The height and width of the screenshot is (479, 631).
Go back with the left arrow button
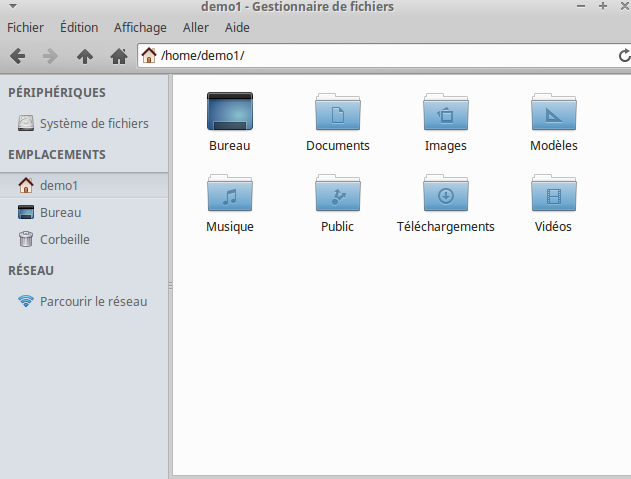18,56
